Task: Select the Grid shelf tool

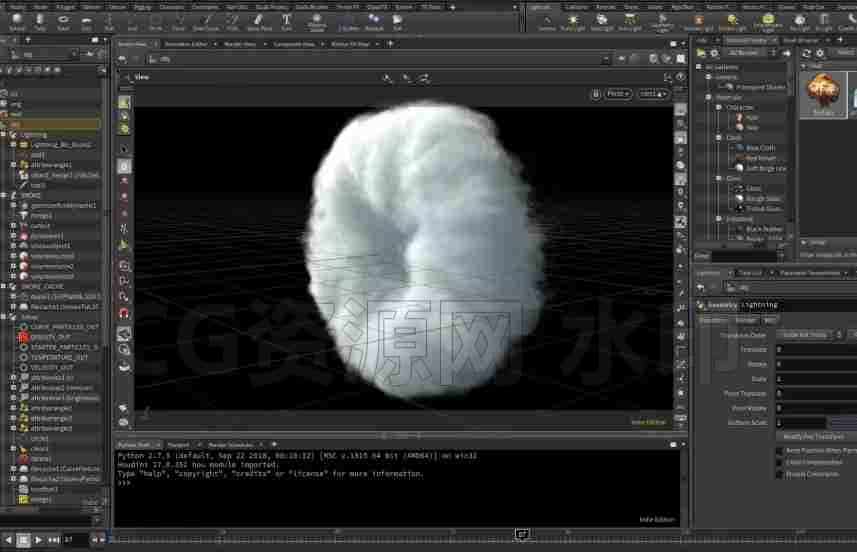Action: click(86, 22)
